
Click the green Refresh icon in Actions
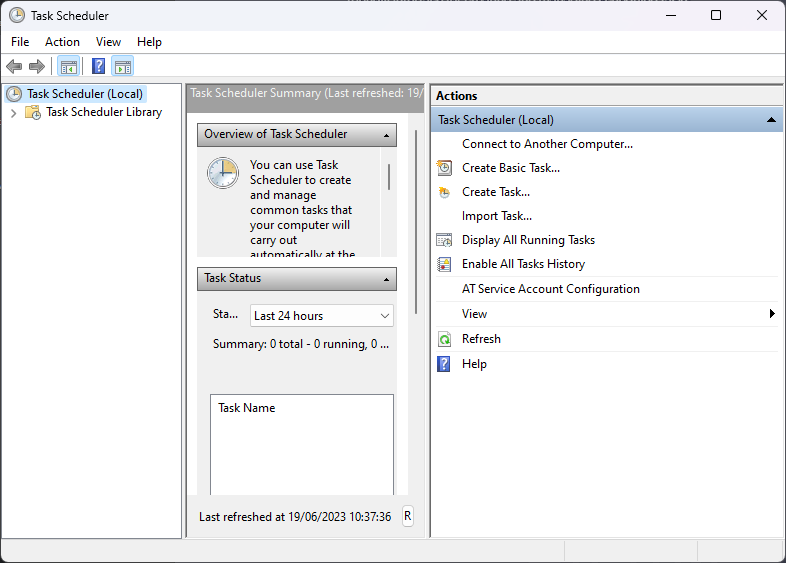pyautogui.click(x=445, y=339)
